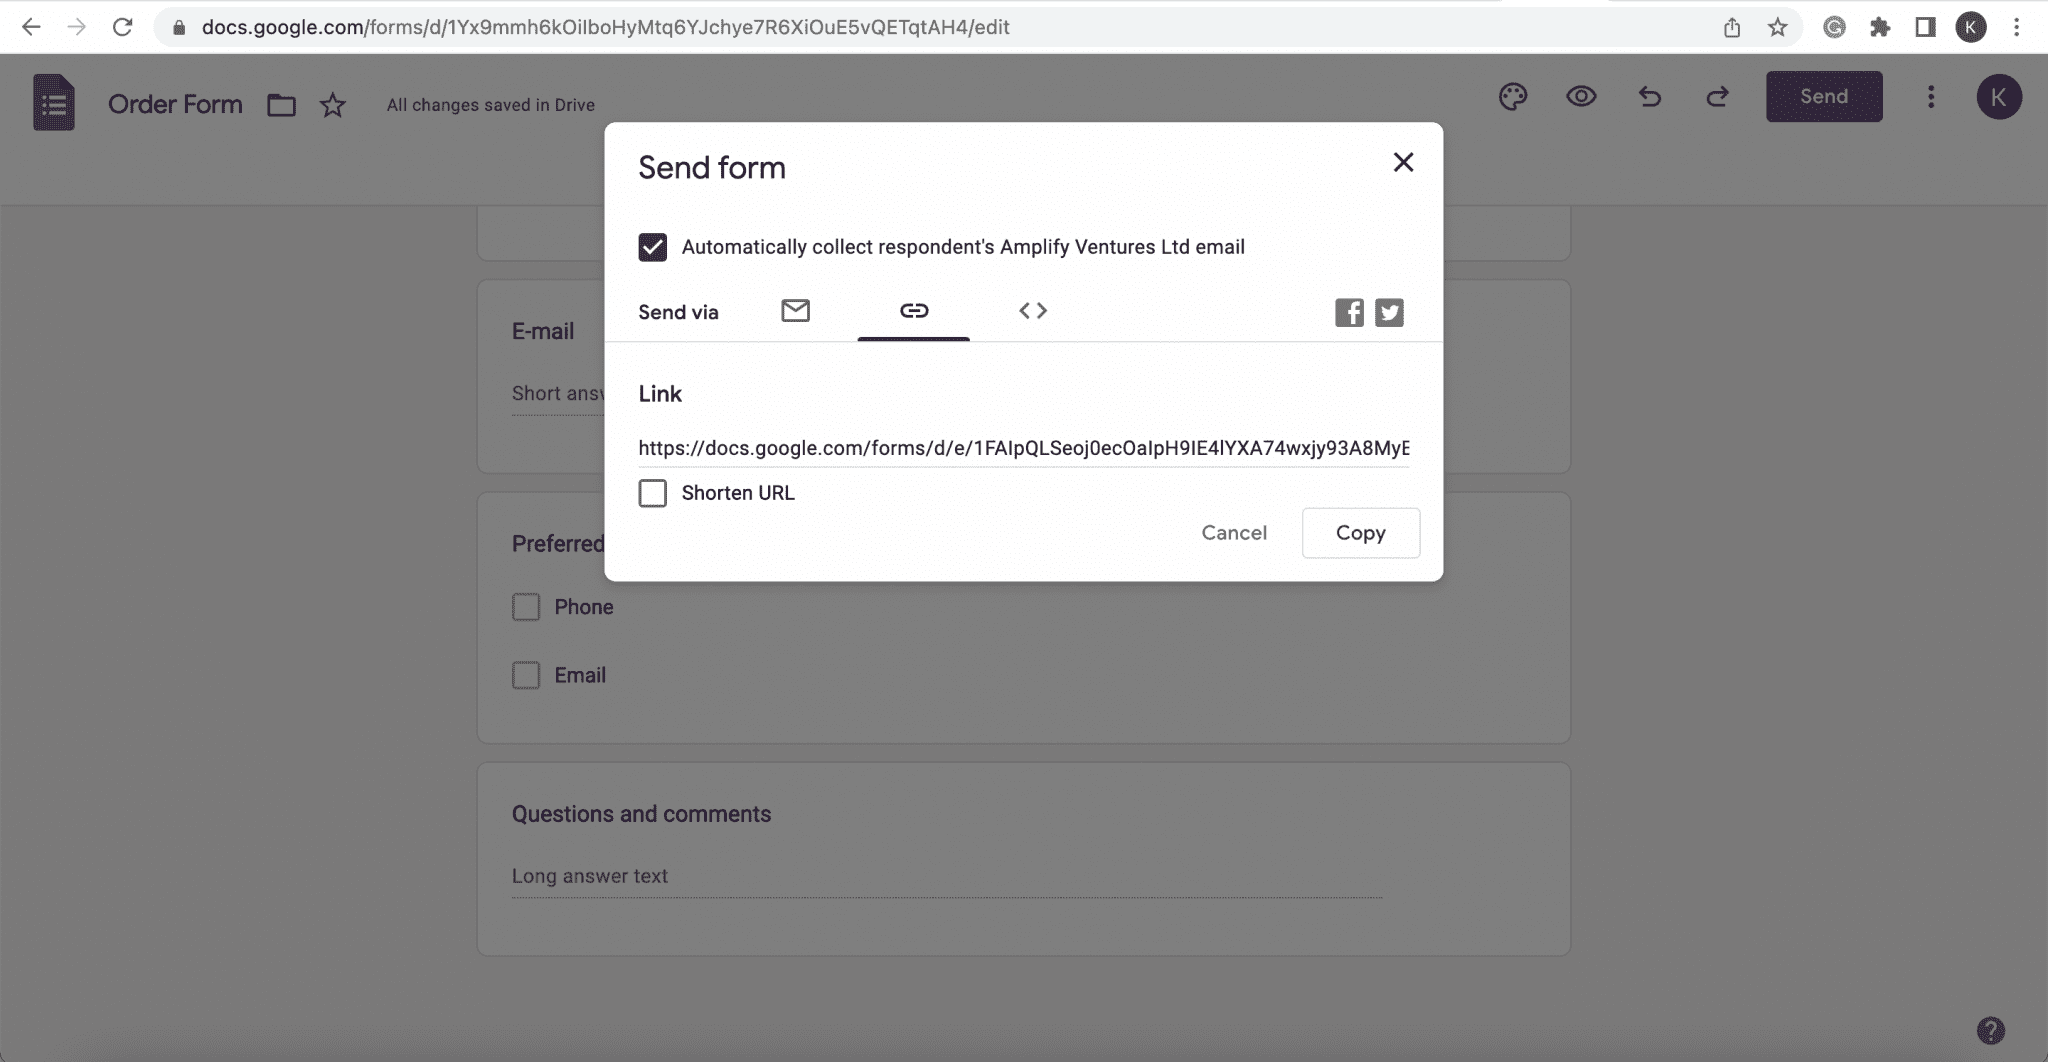2048x1062 pixels.
Task: Enable the Shorten URL checkbox
Action: pos(653,493)
